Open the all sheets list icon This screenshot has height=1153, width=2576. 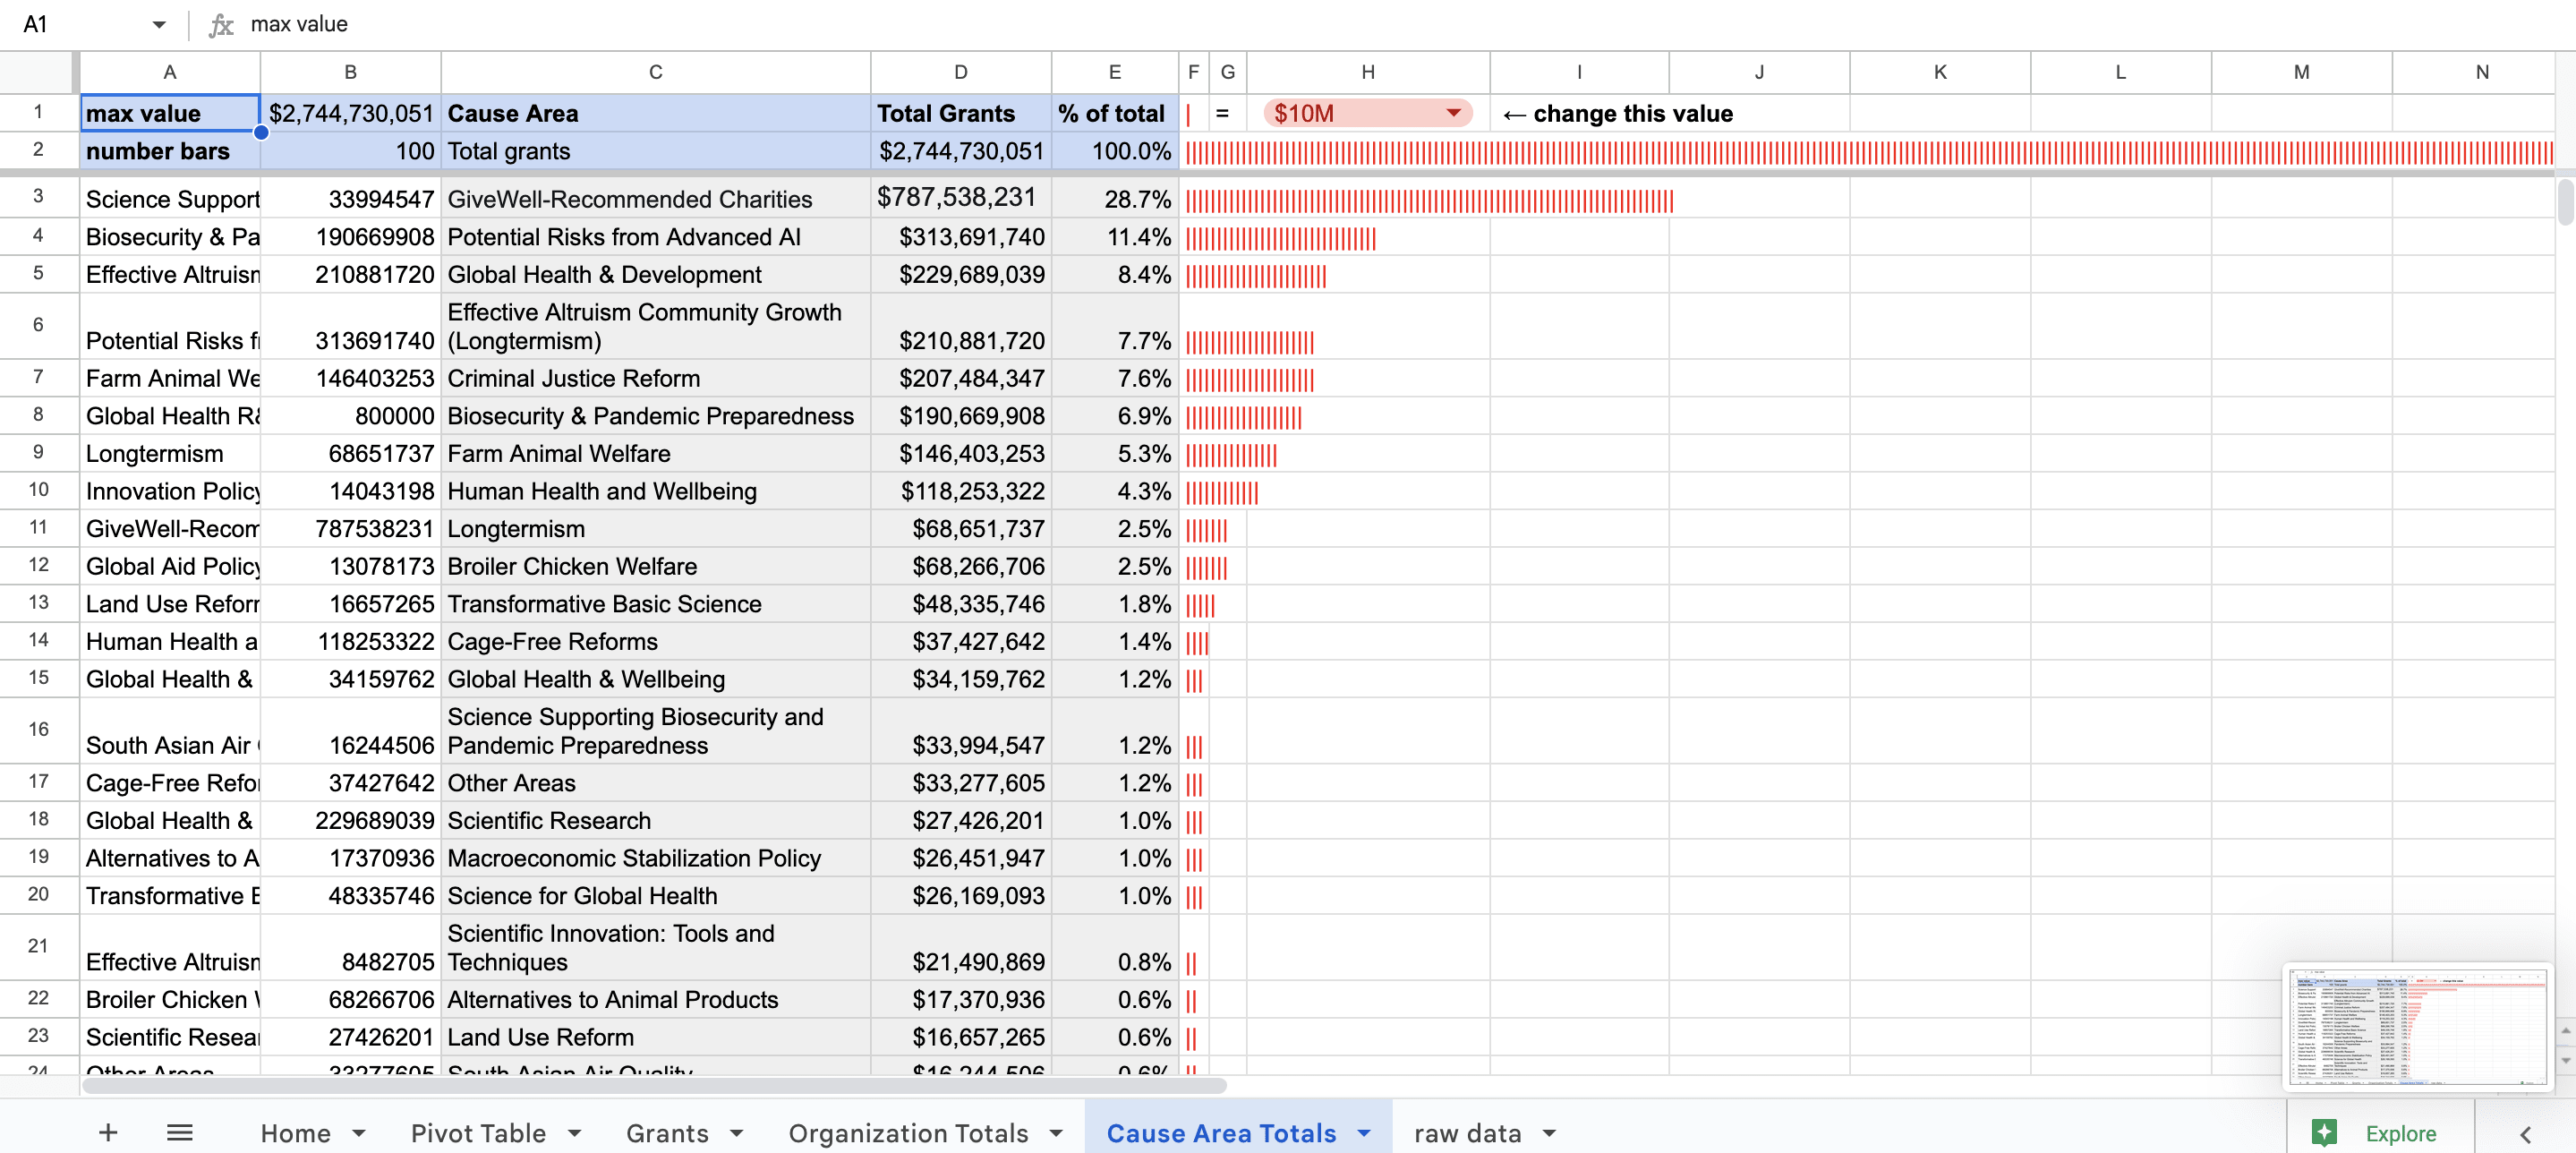pos(179,1132)
